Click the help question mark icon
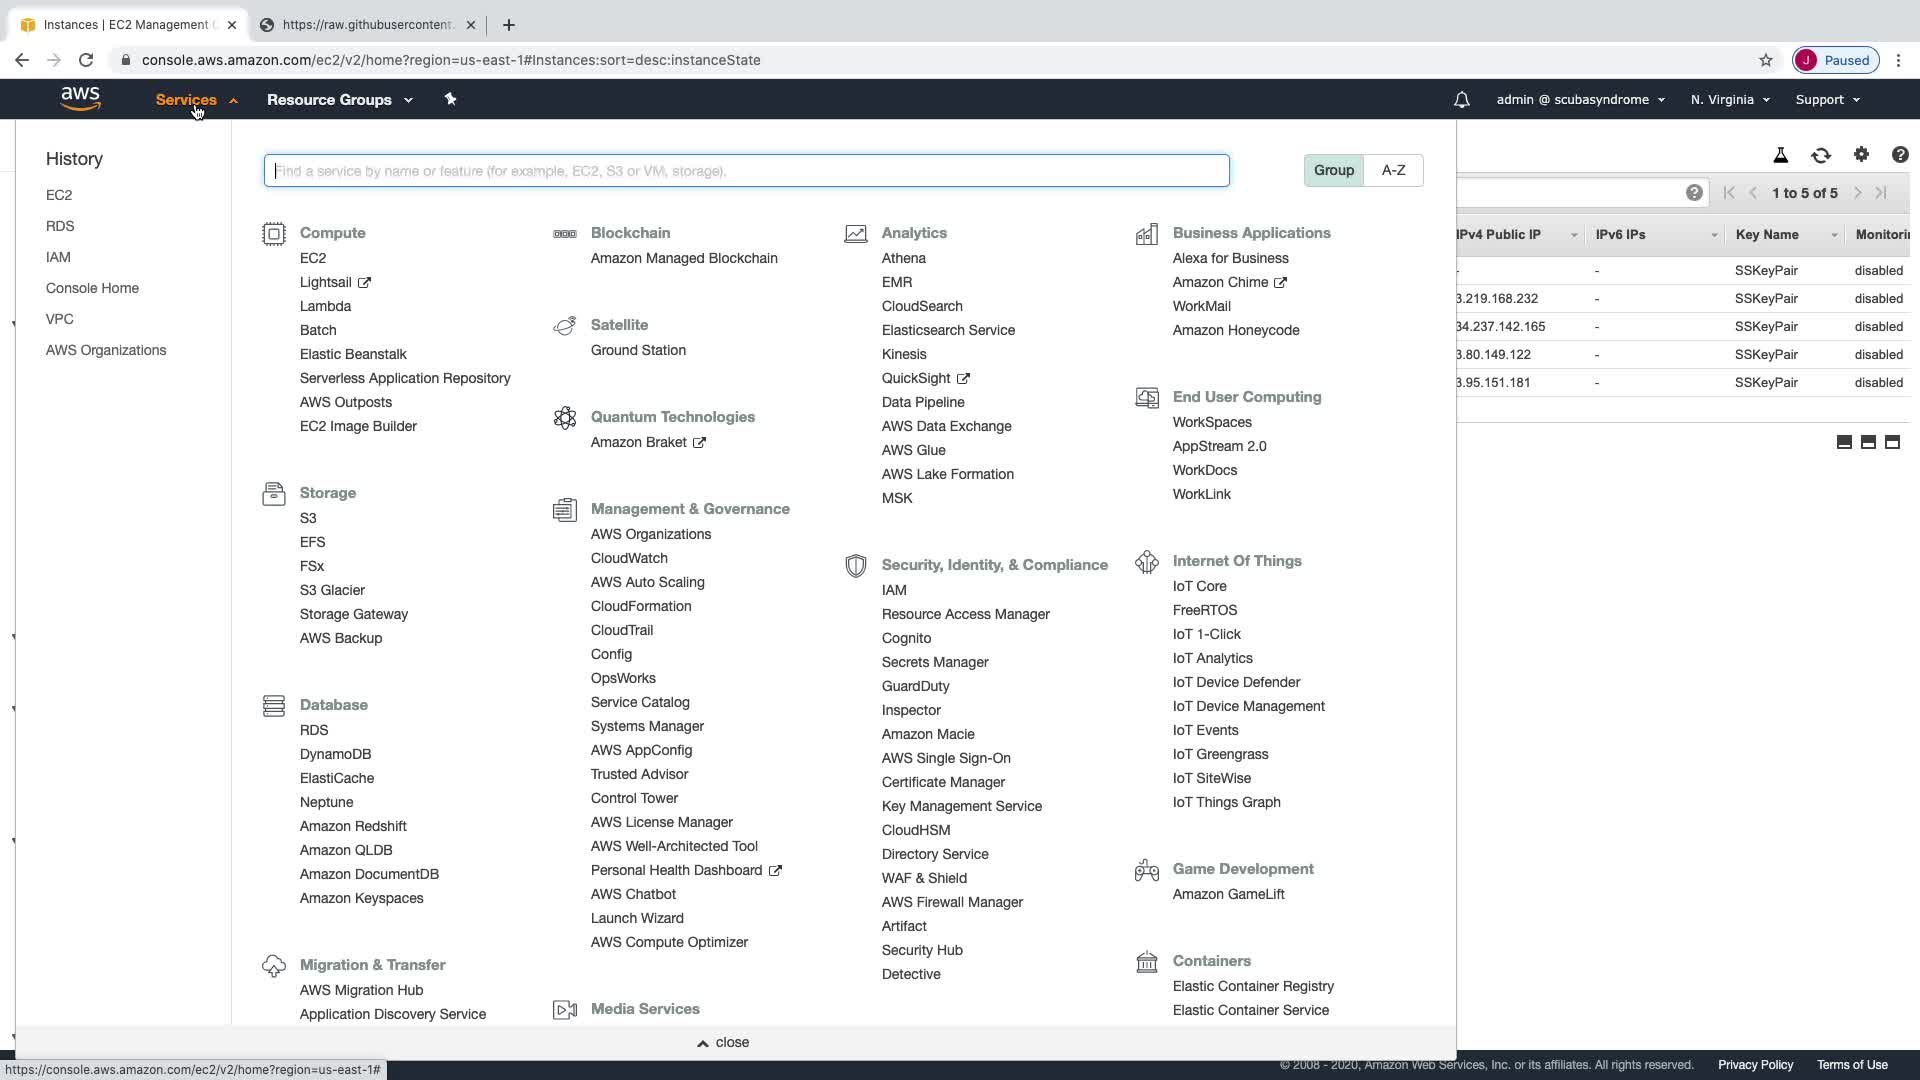Image resolution: width=1920 pixels, height=1080 pixels. pyautogui.click(x=1899, y=155)
